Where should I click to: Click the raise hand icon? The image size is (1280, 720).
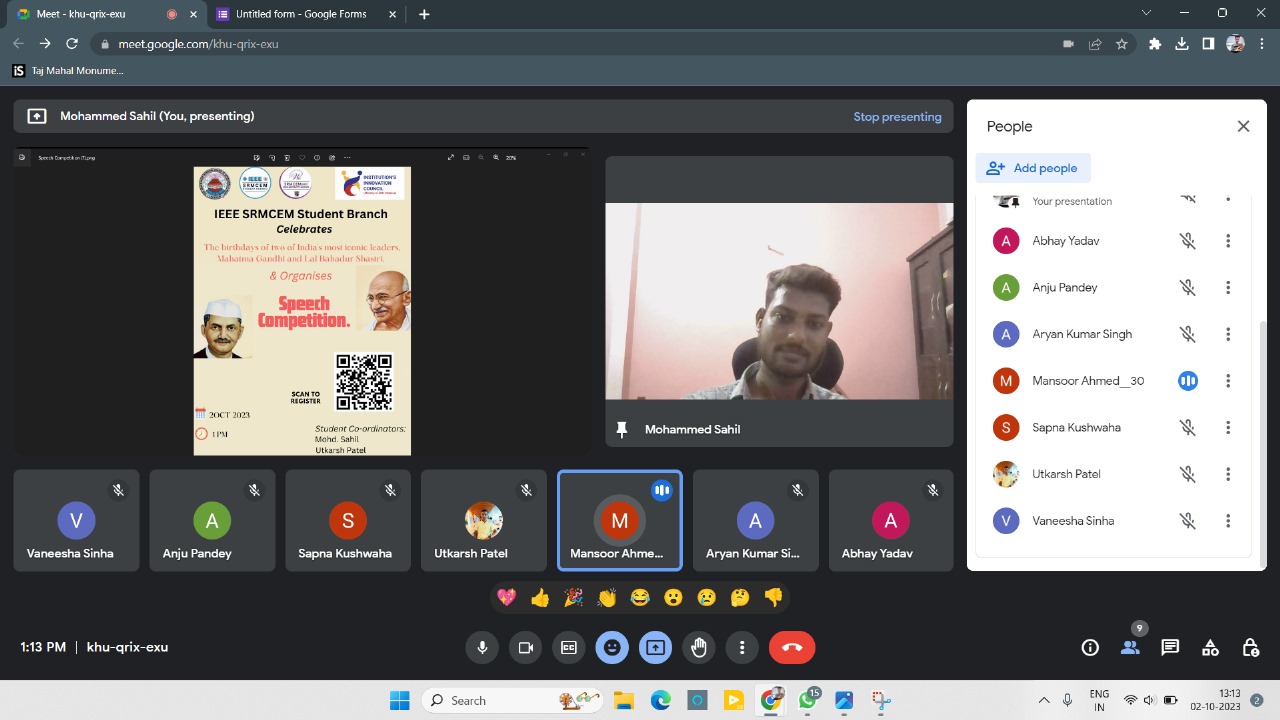(x=699, y=648)
